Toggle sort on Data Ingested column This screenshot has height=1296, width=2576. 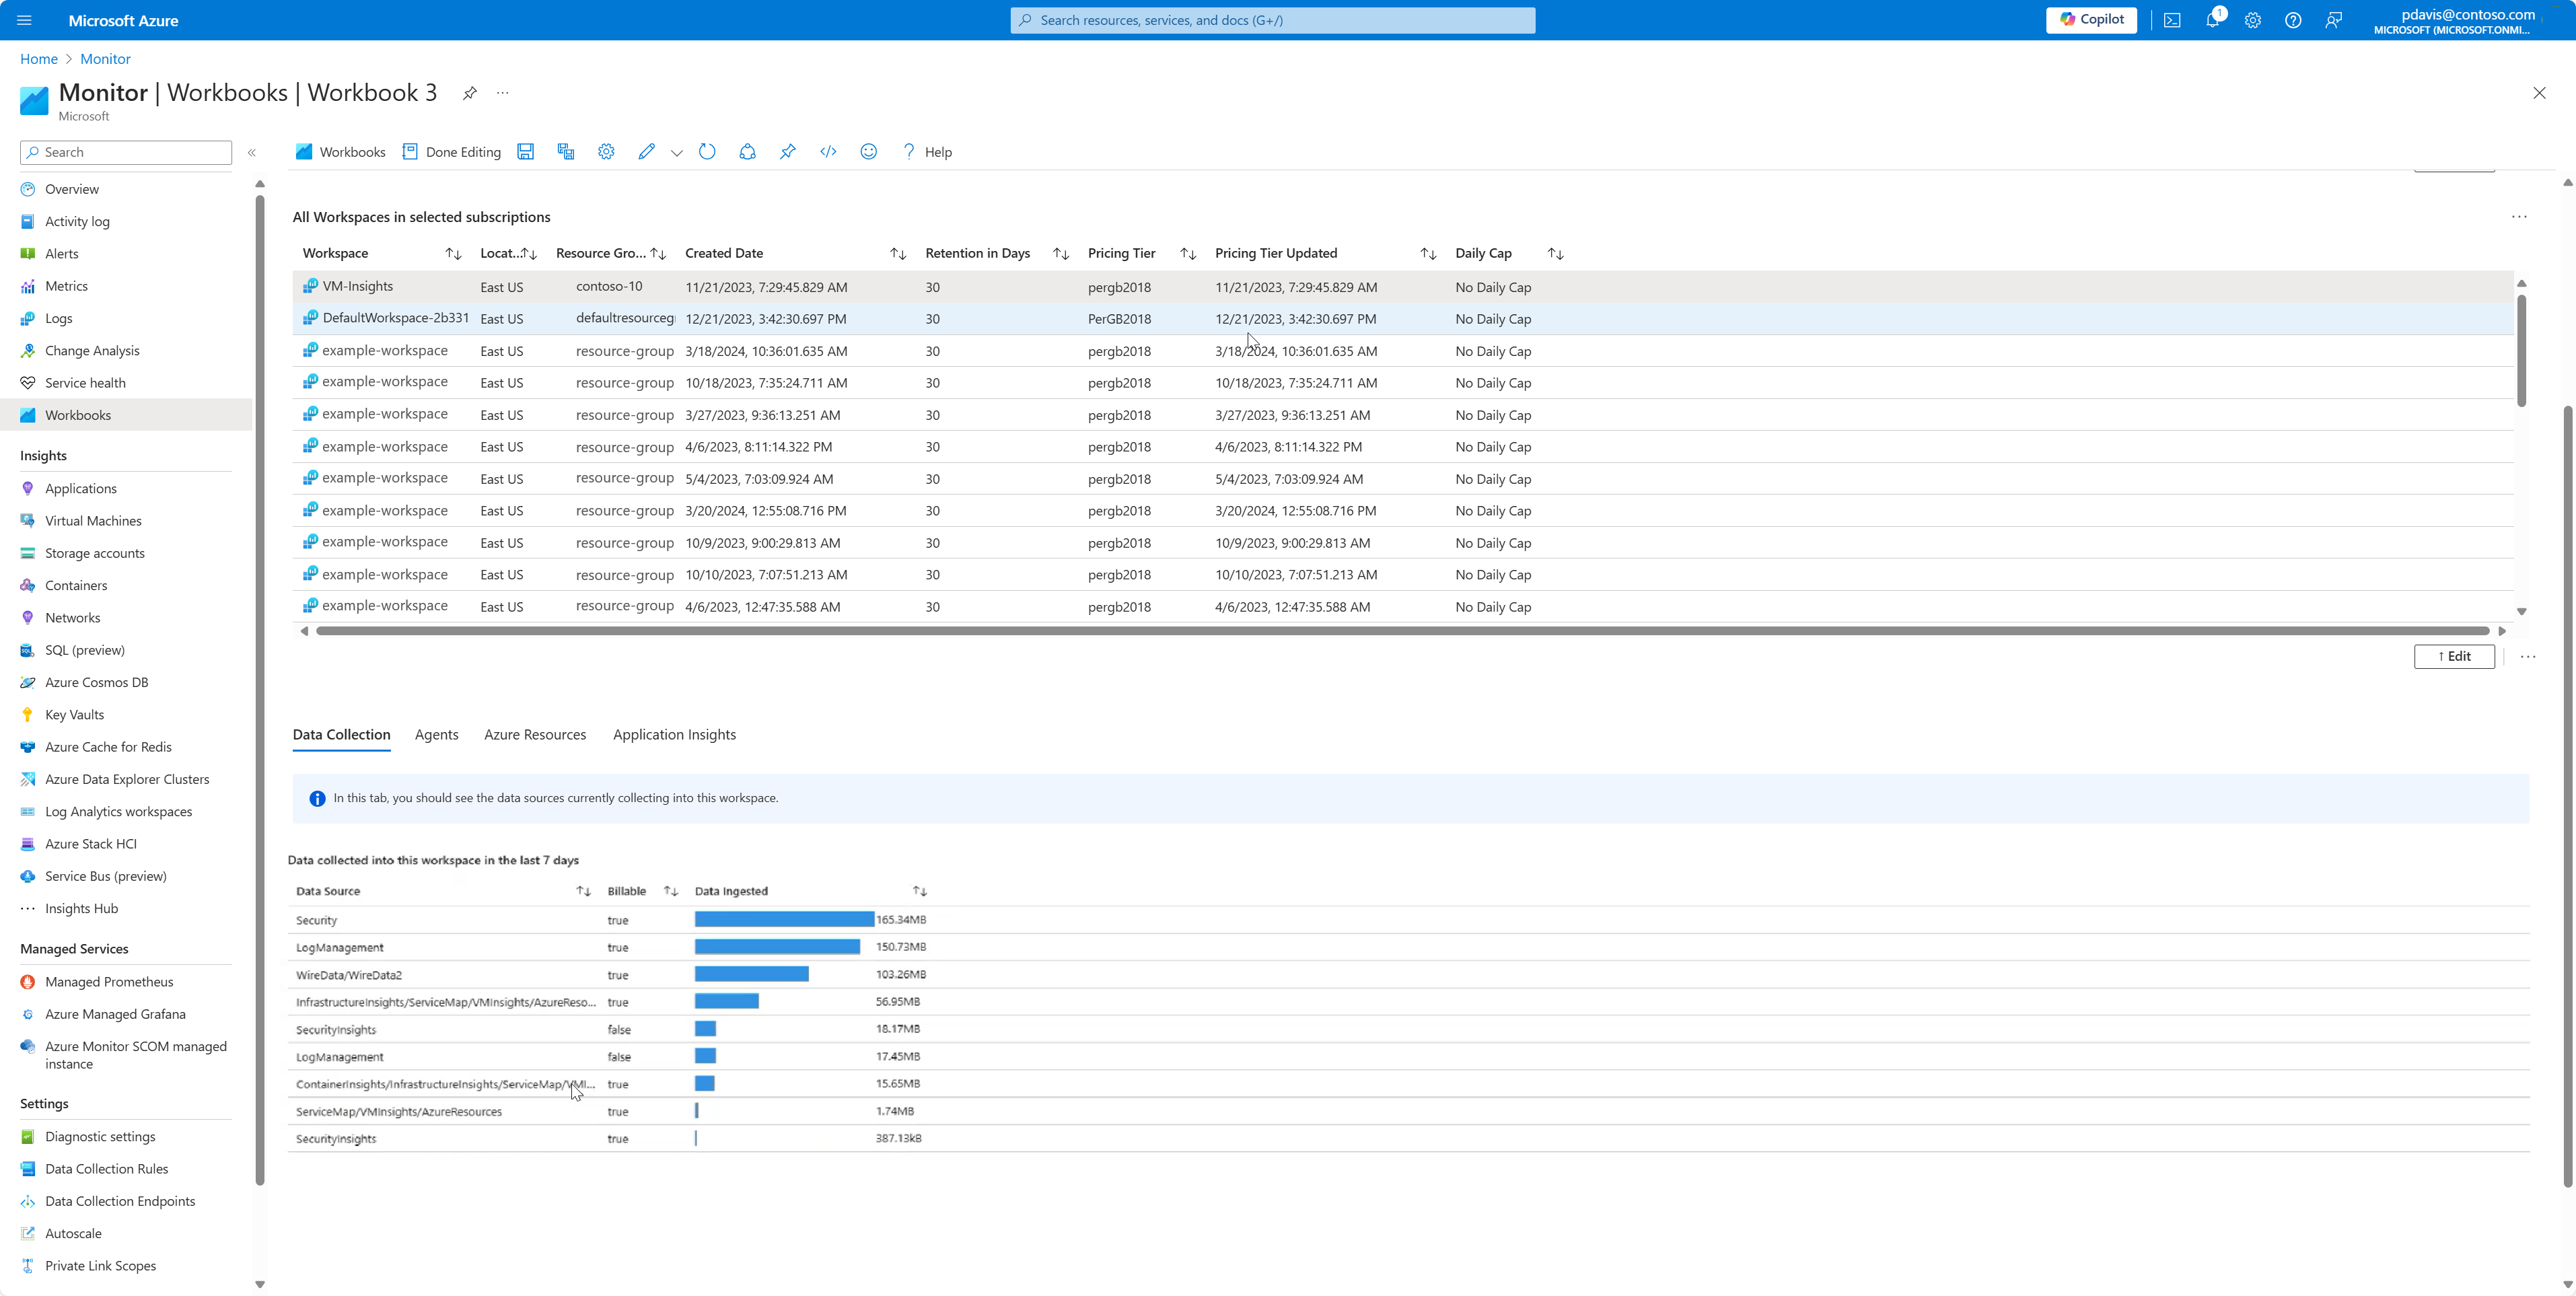[x=919, y=891]
